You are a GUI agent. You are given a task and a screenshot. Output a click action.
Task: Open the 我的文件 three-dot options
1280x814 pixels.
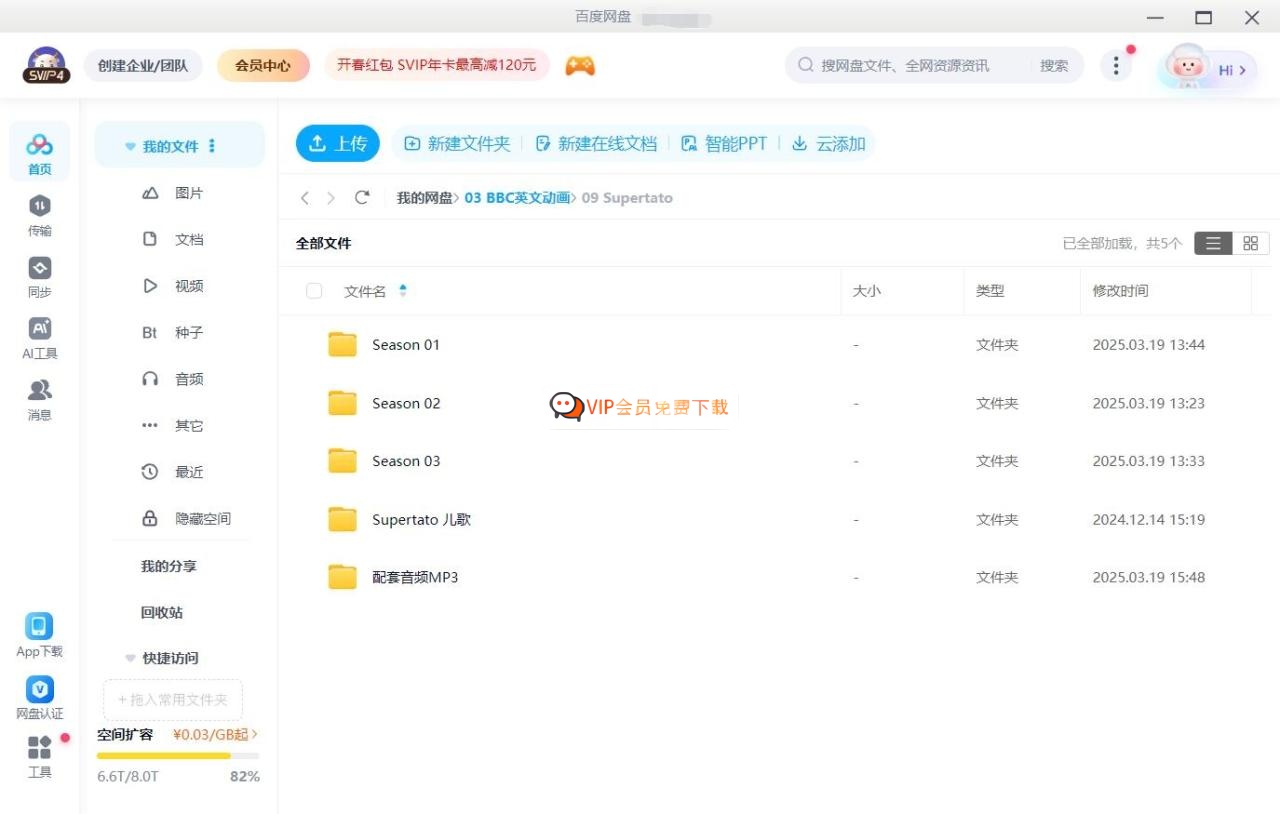(x=212, y=146)
